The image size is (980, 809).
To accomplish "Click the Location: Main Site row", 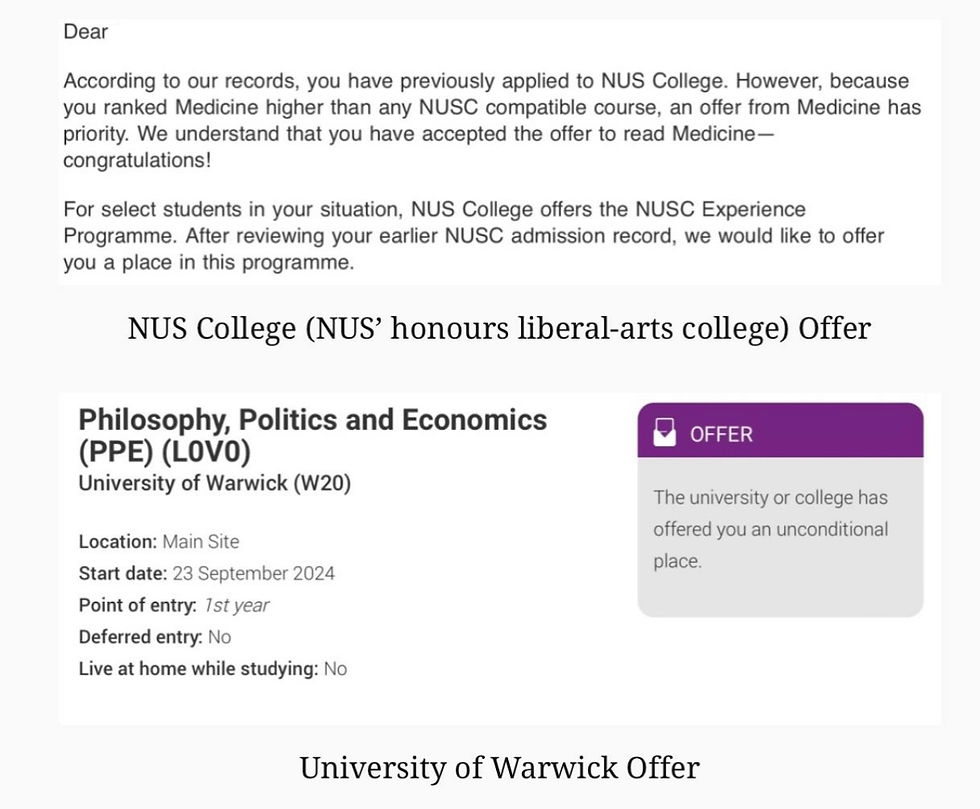I will click(159, 541).
